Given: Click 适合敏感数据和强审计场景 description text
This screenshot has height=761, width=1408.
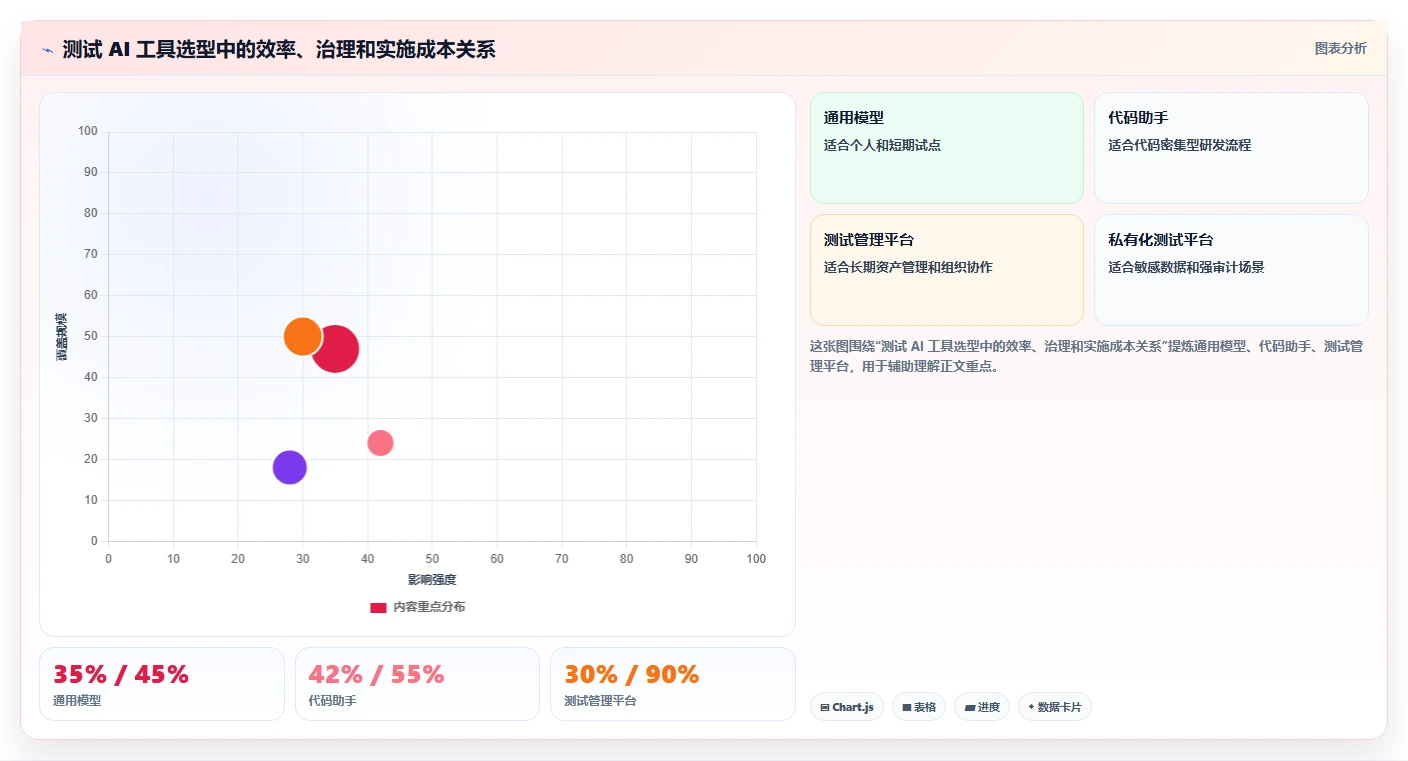Looking at the screenshot, I should coord(1186,267).
